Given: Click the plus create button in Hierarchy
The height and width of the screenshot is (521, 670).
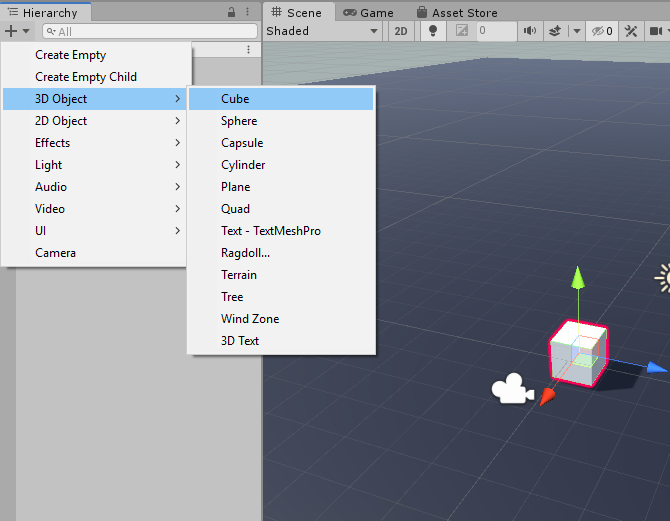Looking at the screenshot, I should click(11, 32).
